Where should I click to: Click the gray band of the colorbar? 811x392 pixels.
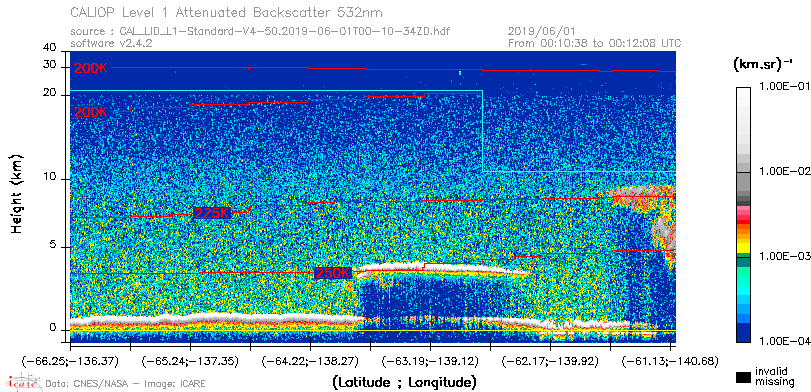tap(744, 183)
